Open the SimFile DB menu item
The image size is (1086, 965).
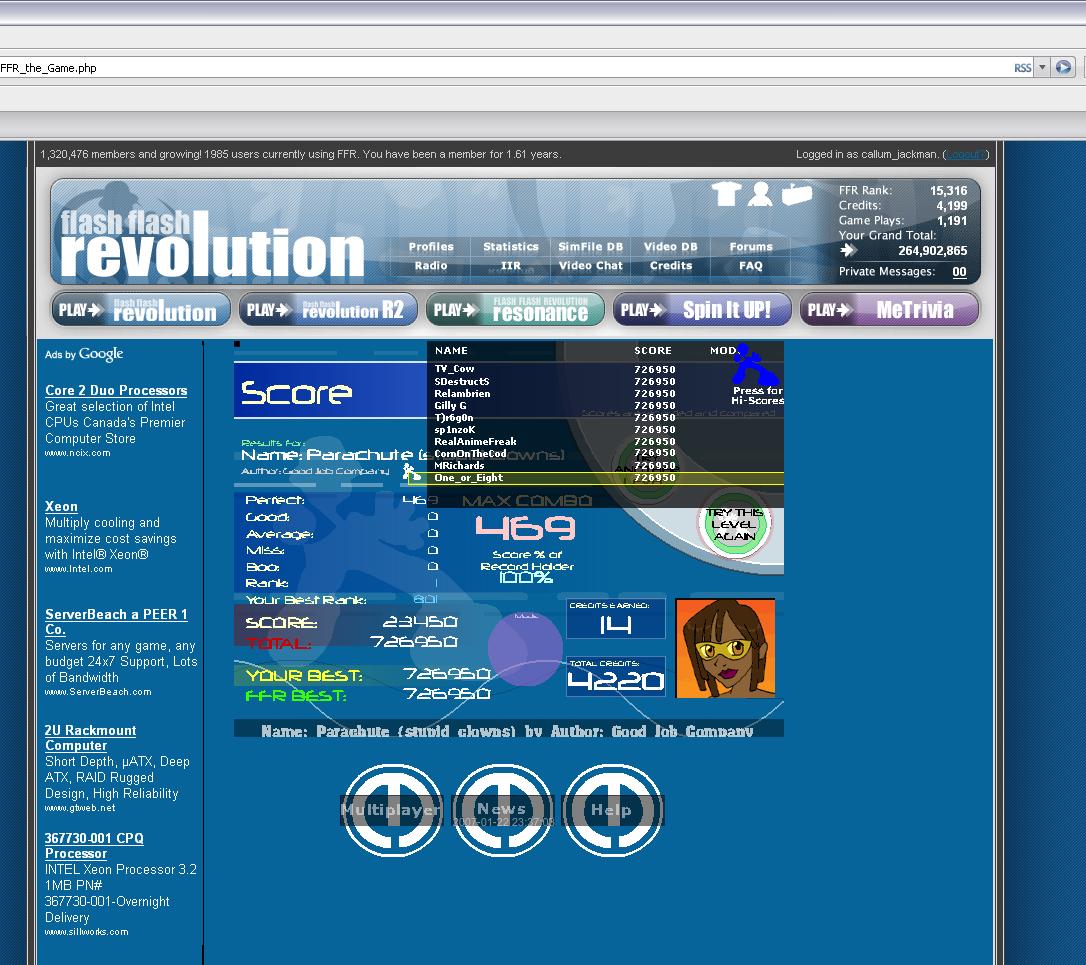pos(591,247)
